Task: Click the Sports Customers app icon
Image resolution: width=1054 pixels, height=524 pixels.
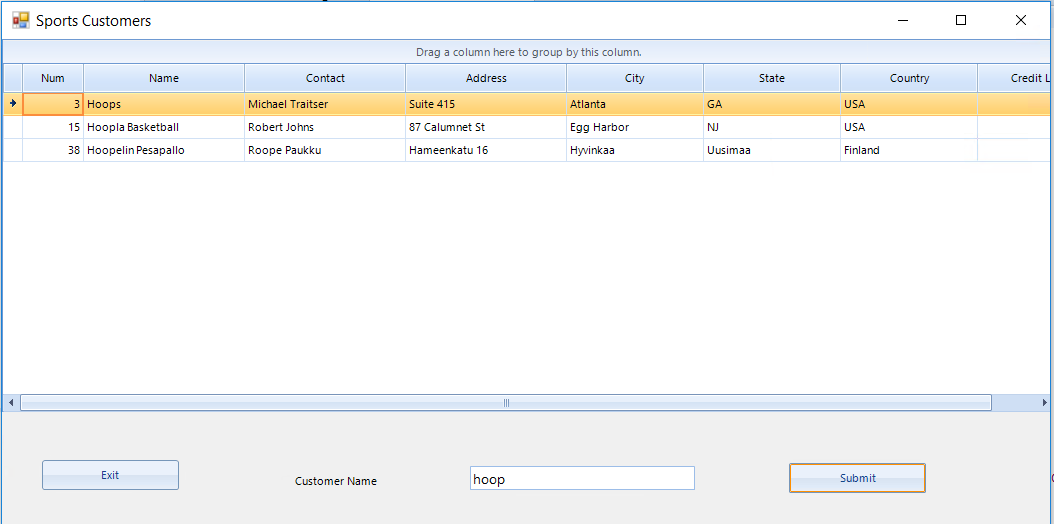Action: pyautogui.click(x=20, y=20)
